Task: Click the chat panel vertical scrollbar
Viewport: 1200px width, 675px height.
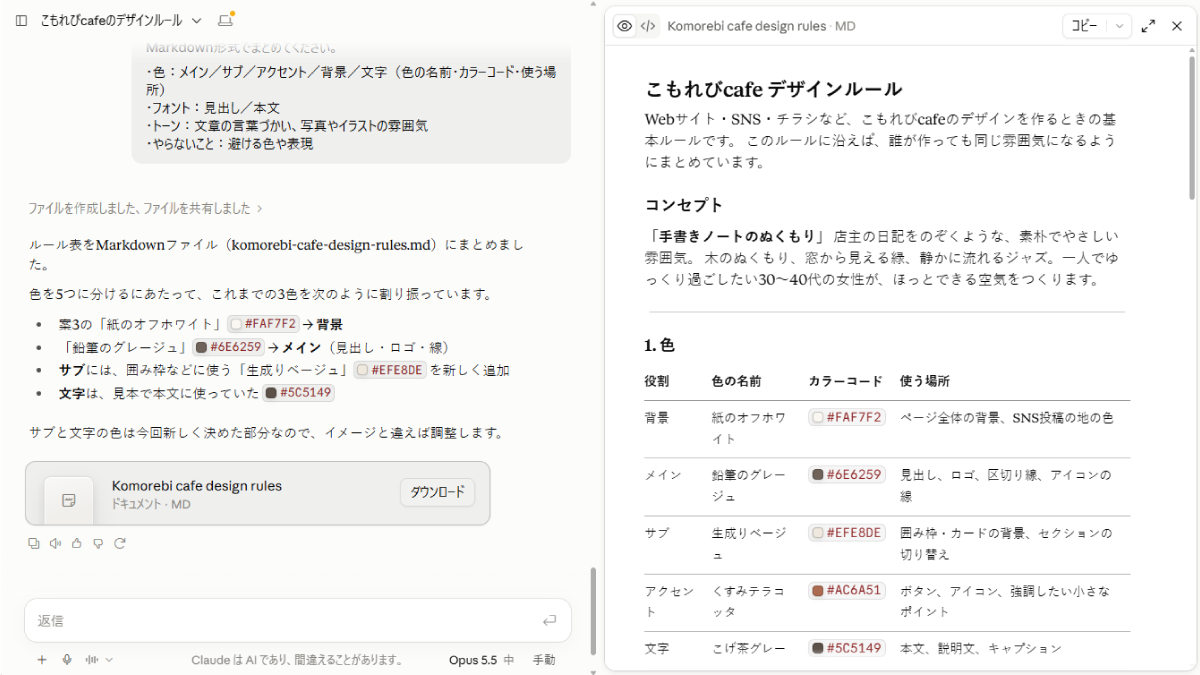Action: click(x=593, y=610)
